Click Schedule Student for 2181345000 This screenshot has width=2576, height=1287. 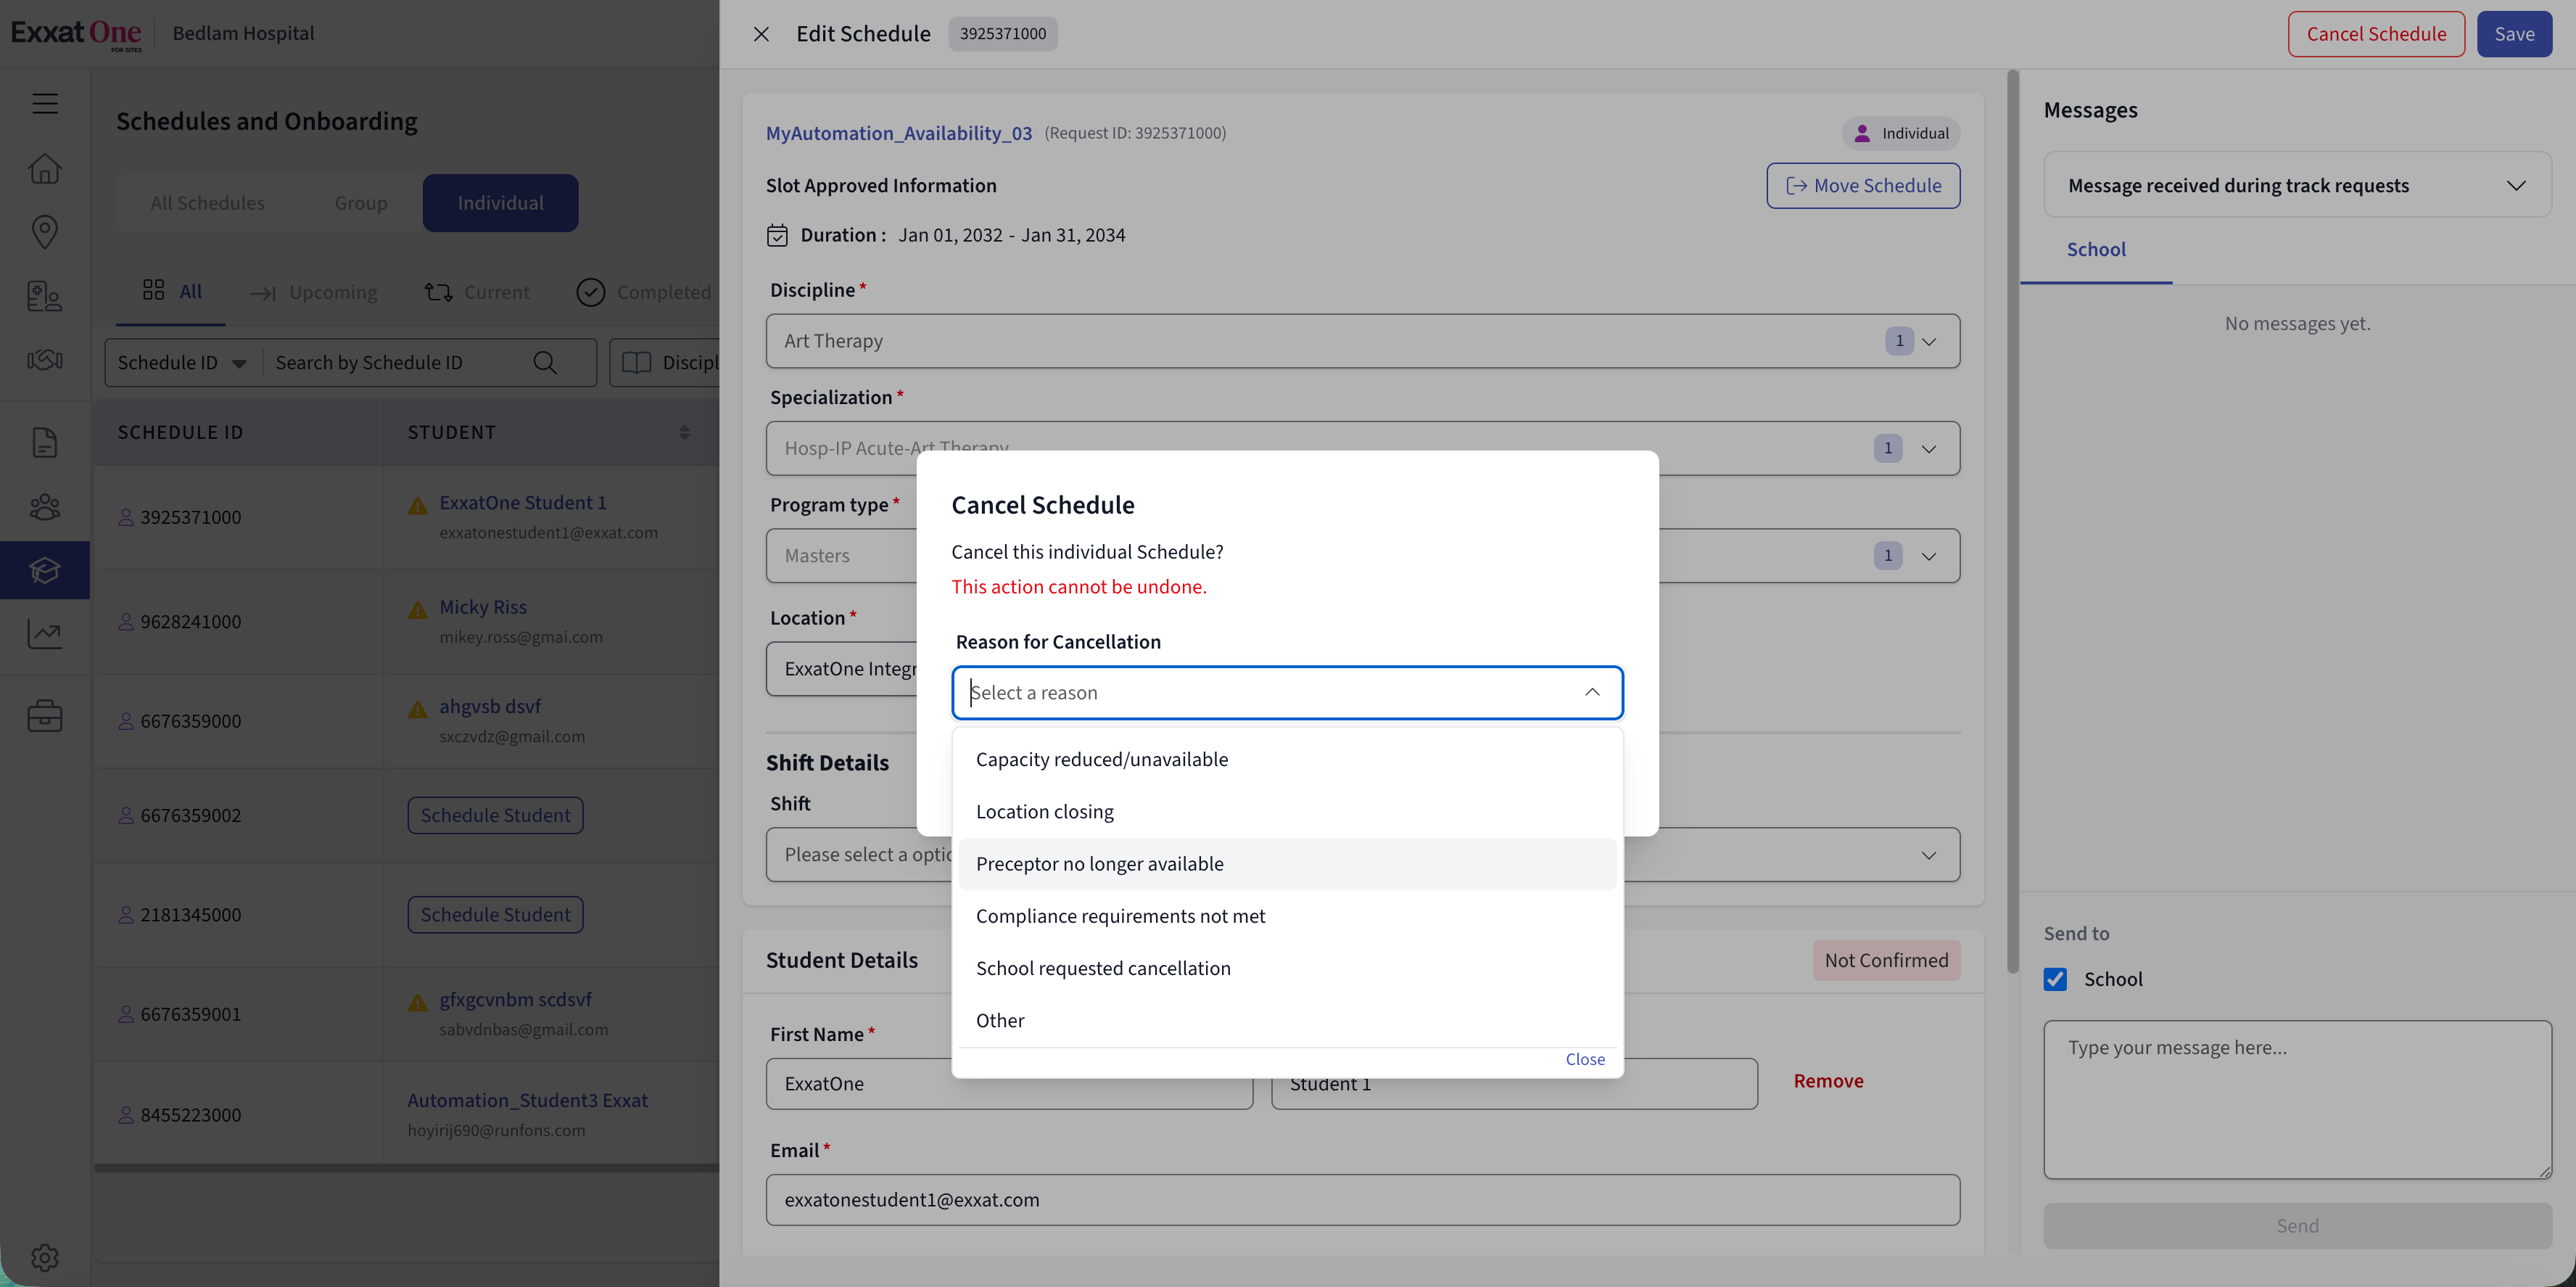(x=495, y=914)
